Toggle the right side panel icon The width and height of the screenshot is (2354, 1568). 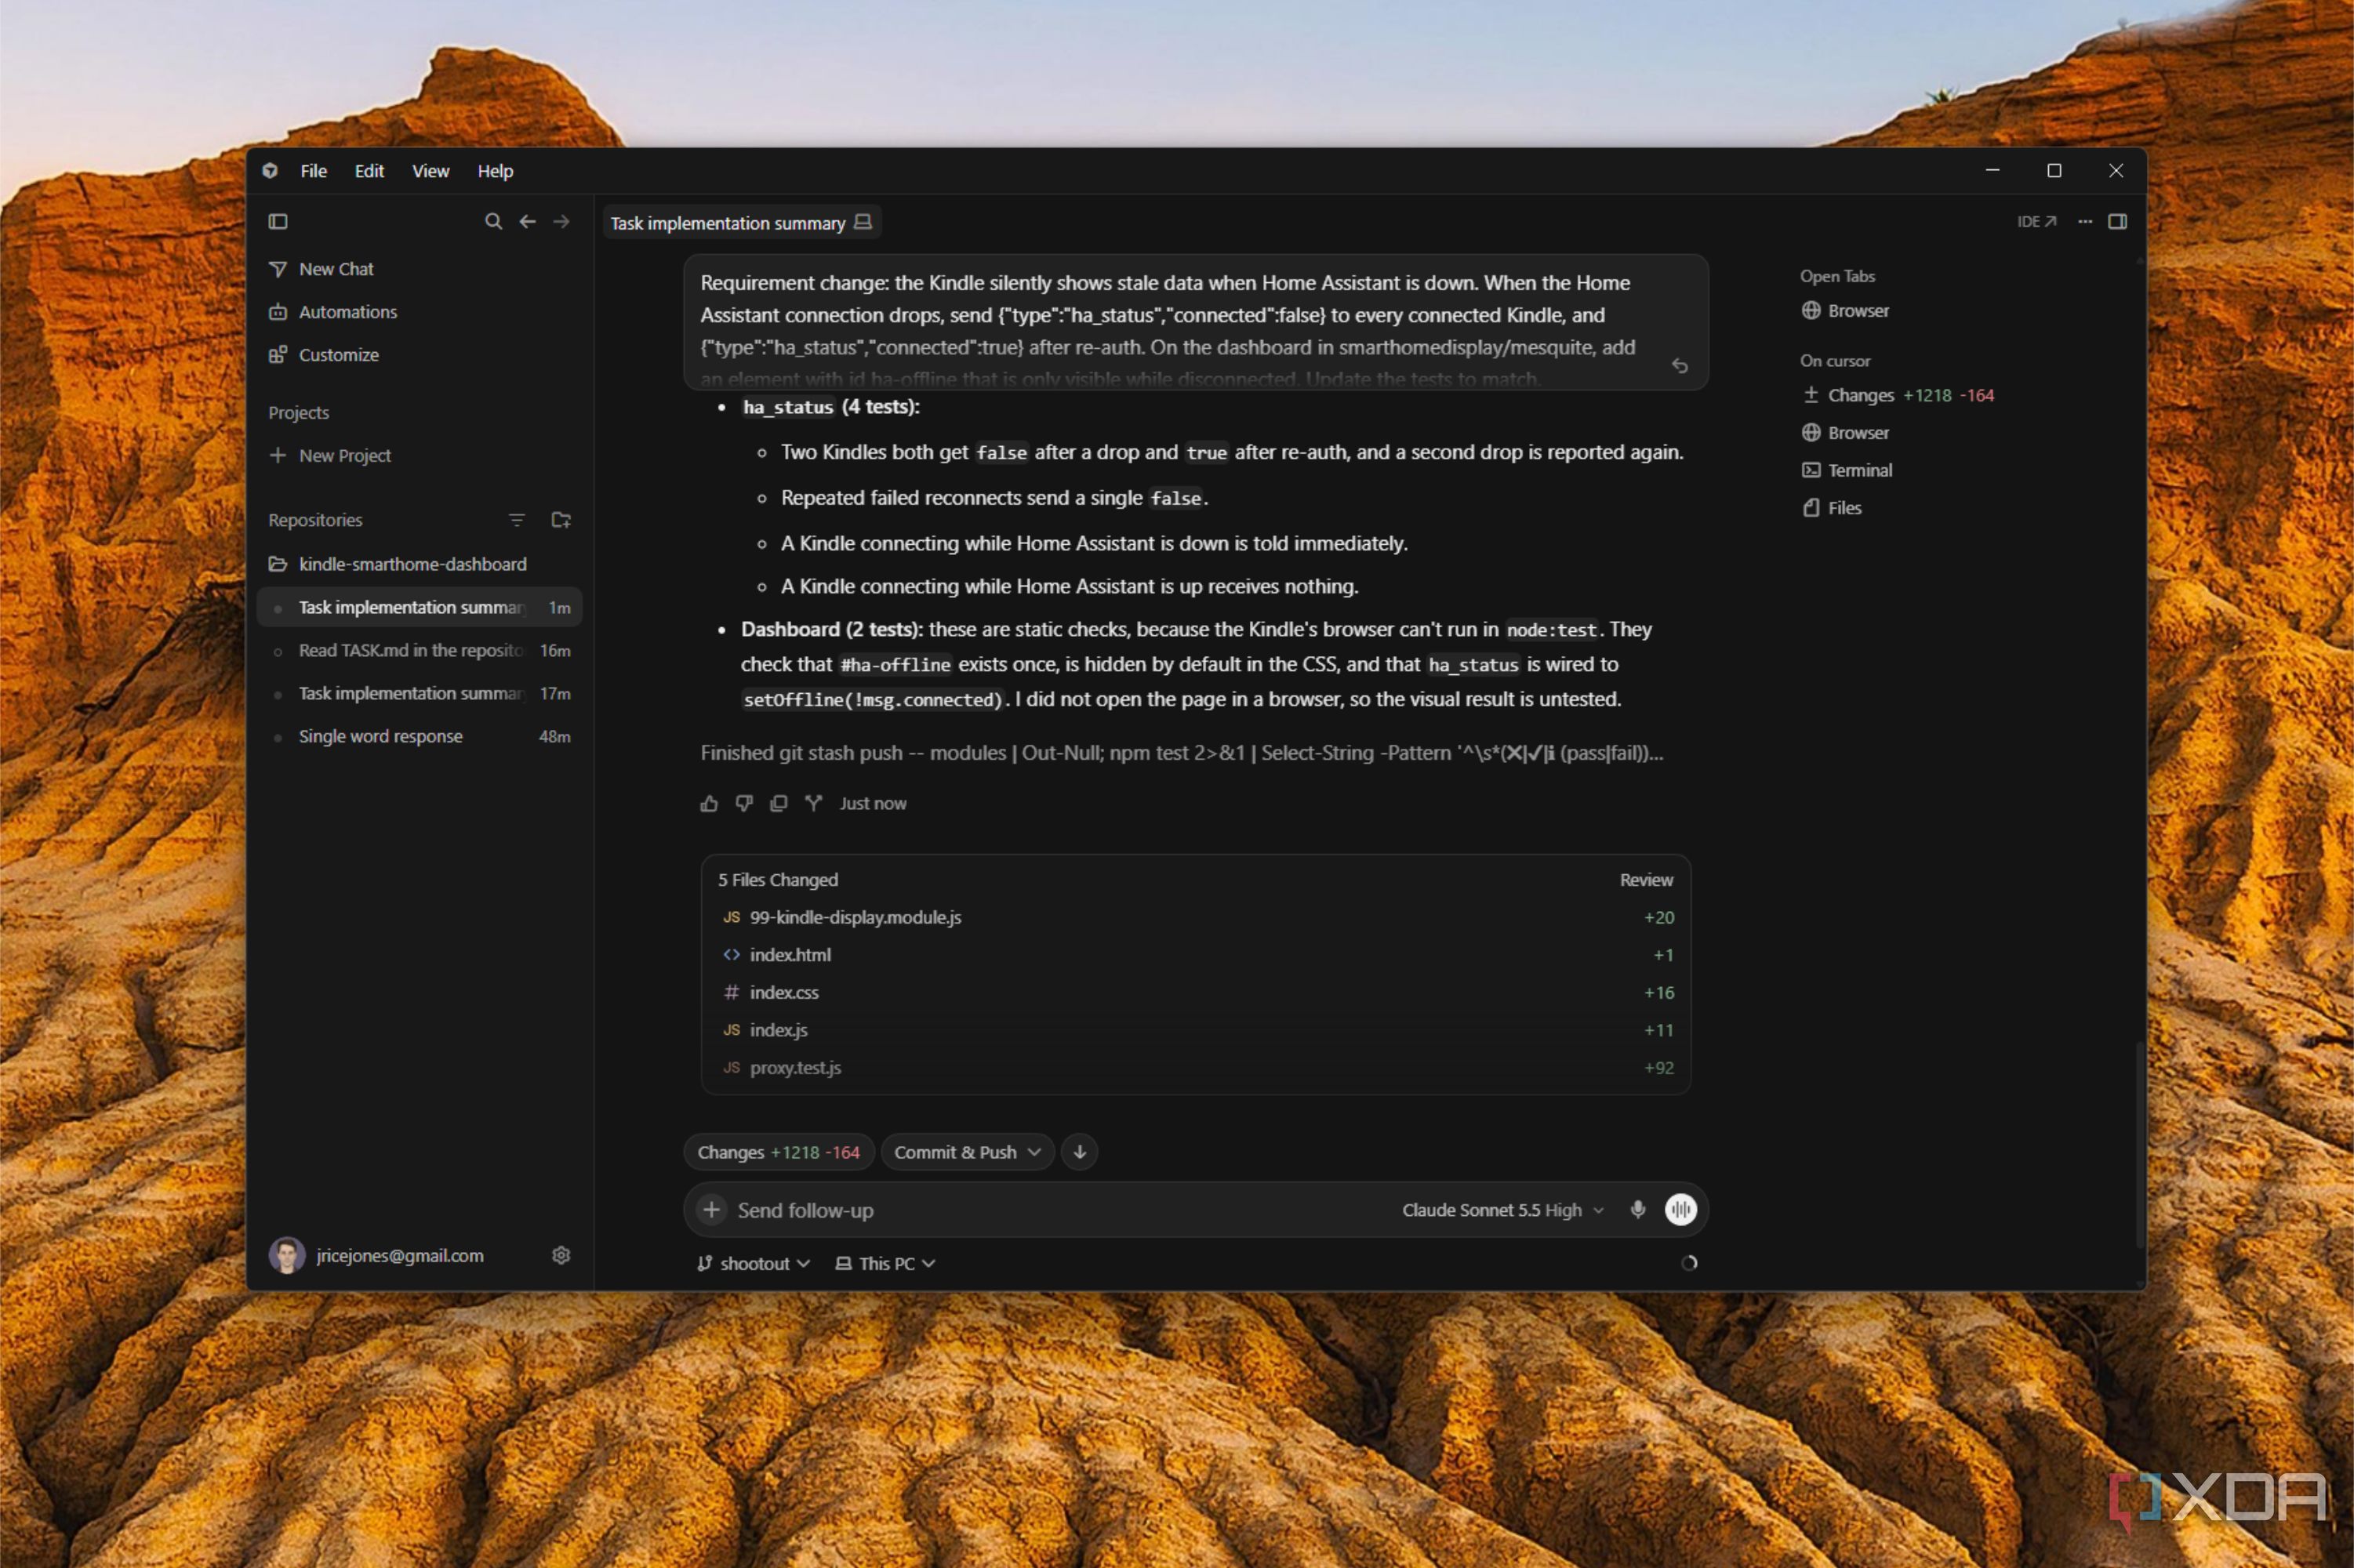[2118, 221]
